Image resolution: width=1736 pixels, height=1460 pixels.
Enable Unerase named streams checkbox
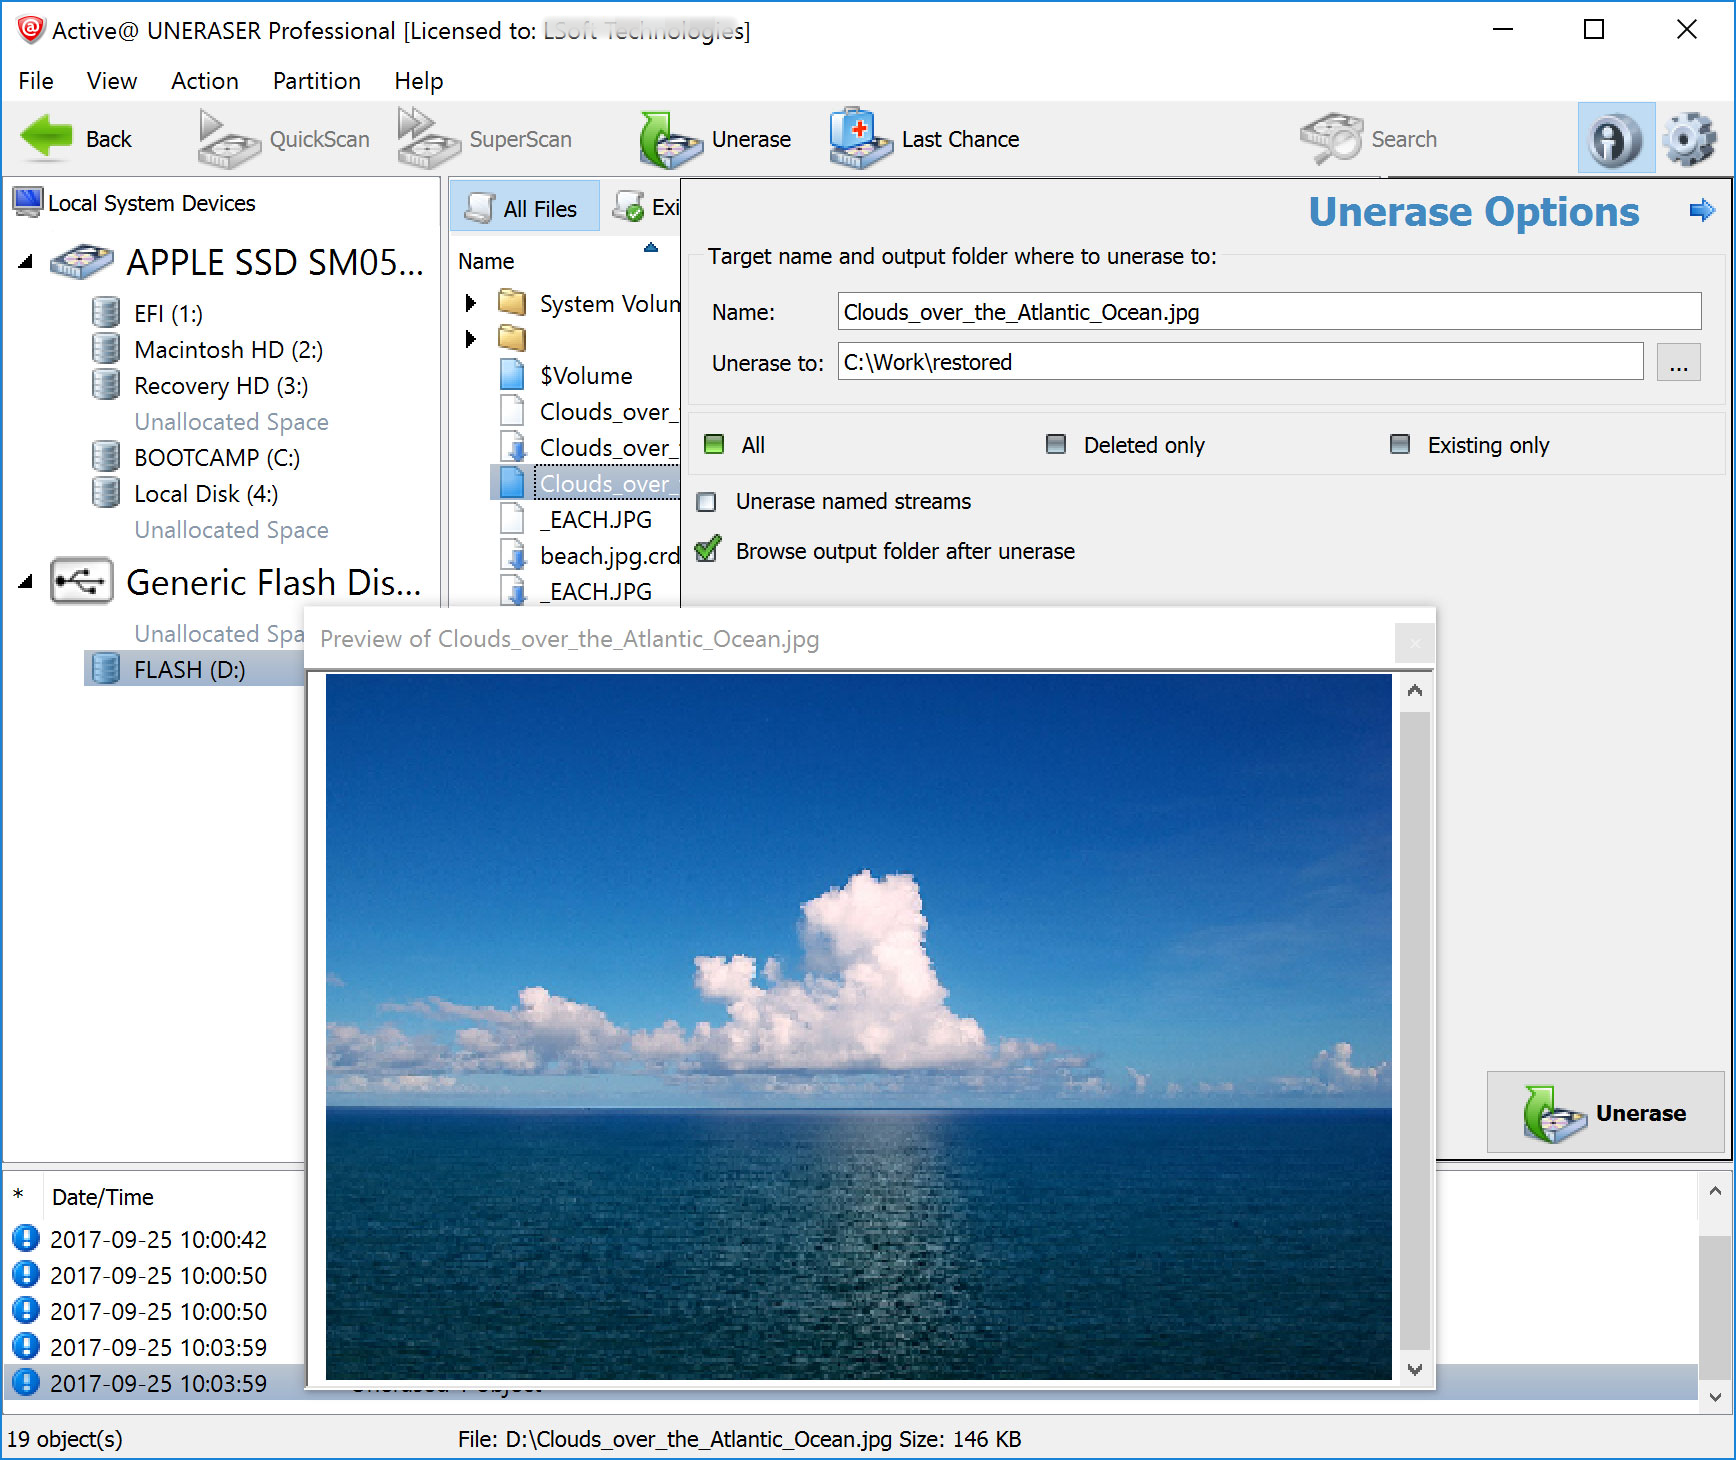707,502
